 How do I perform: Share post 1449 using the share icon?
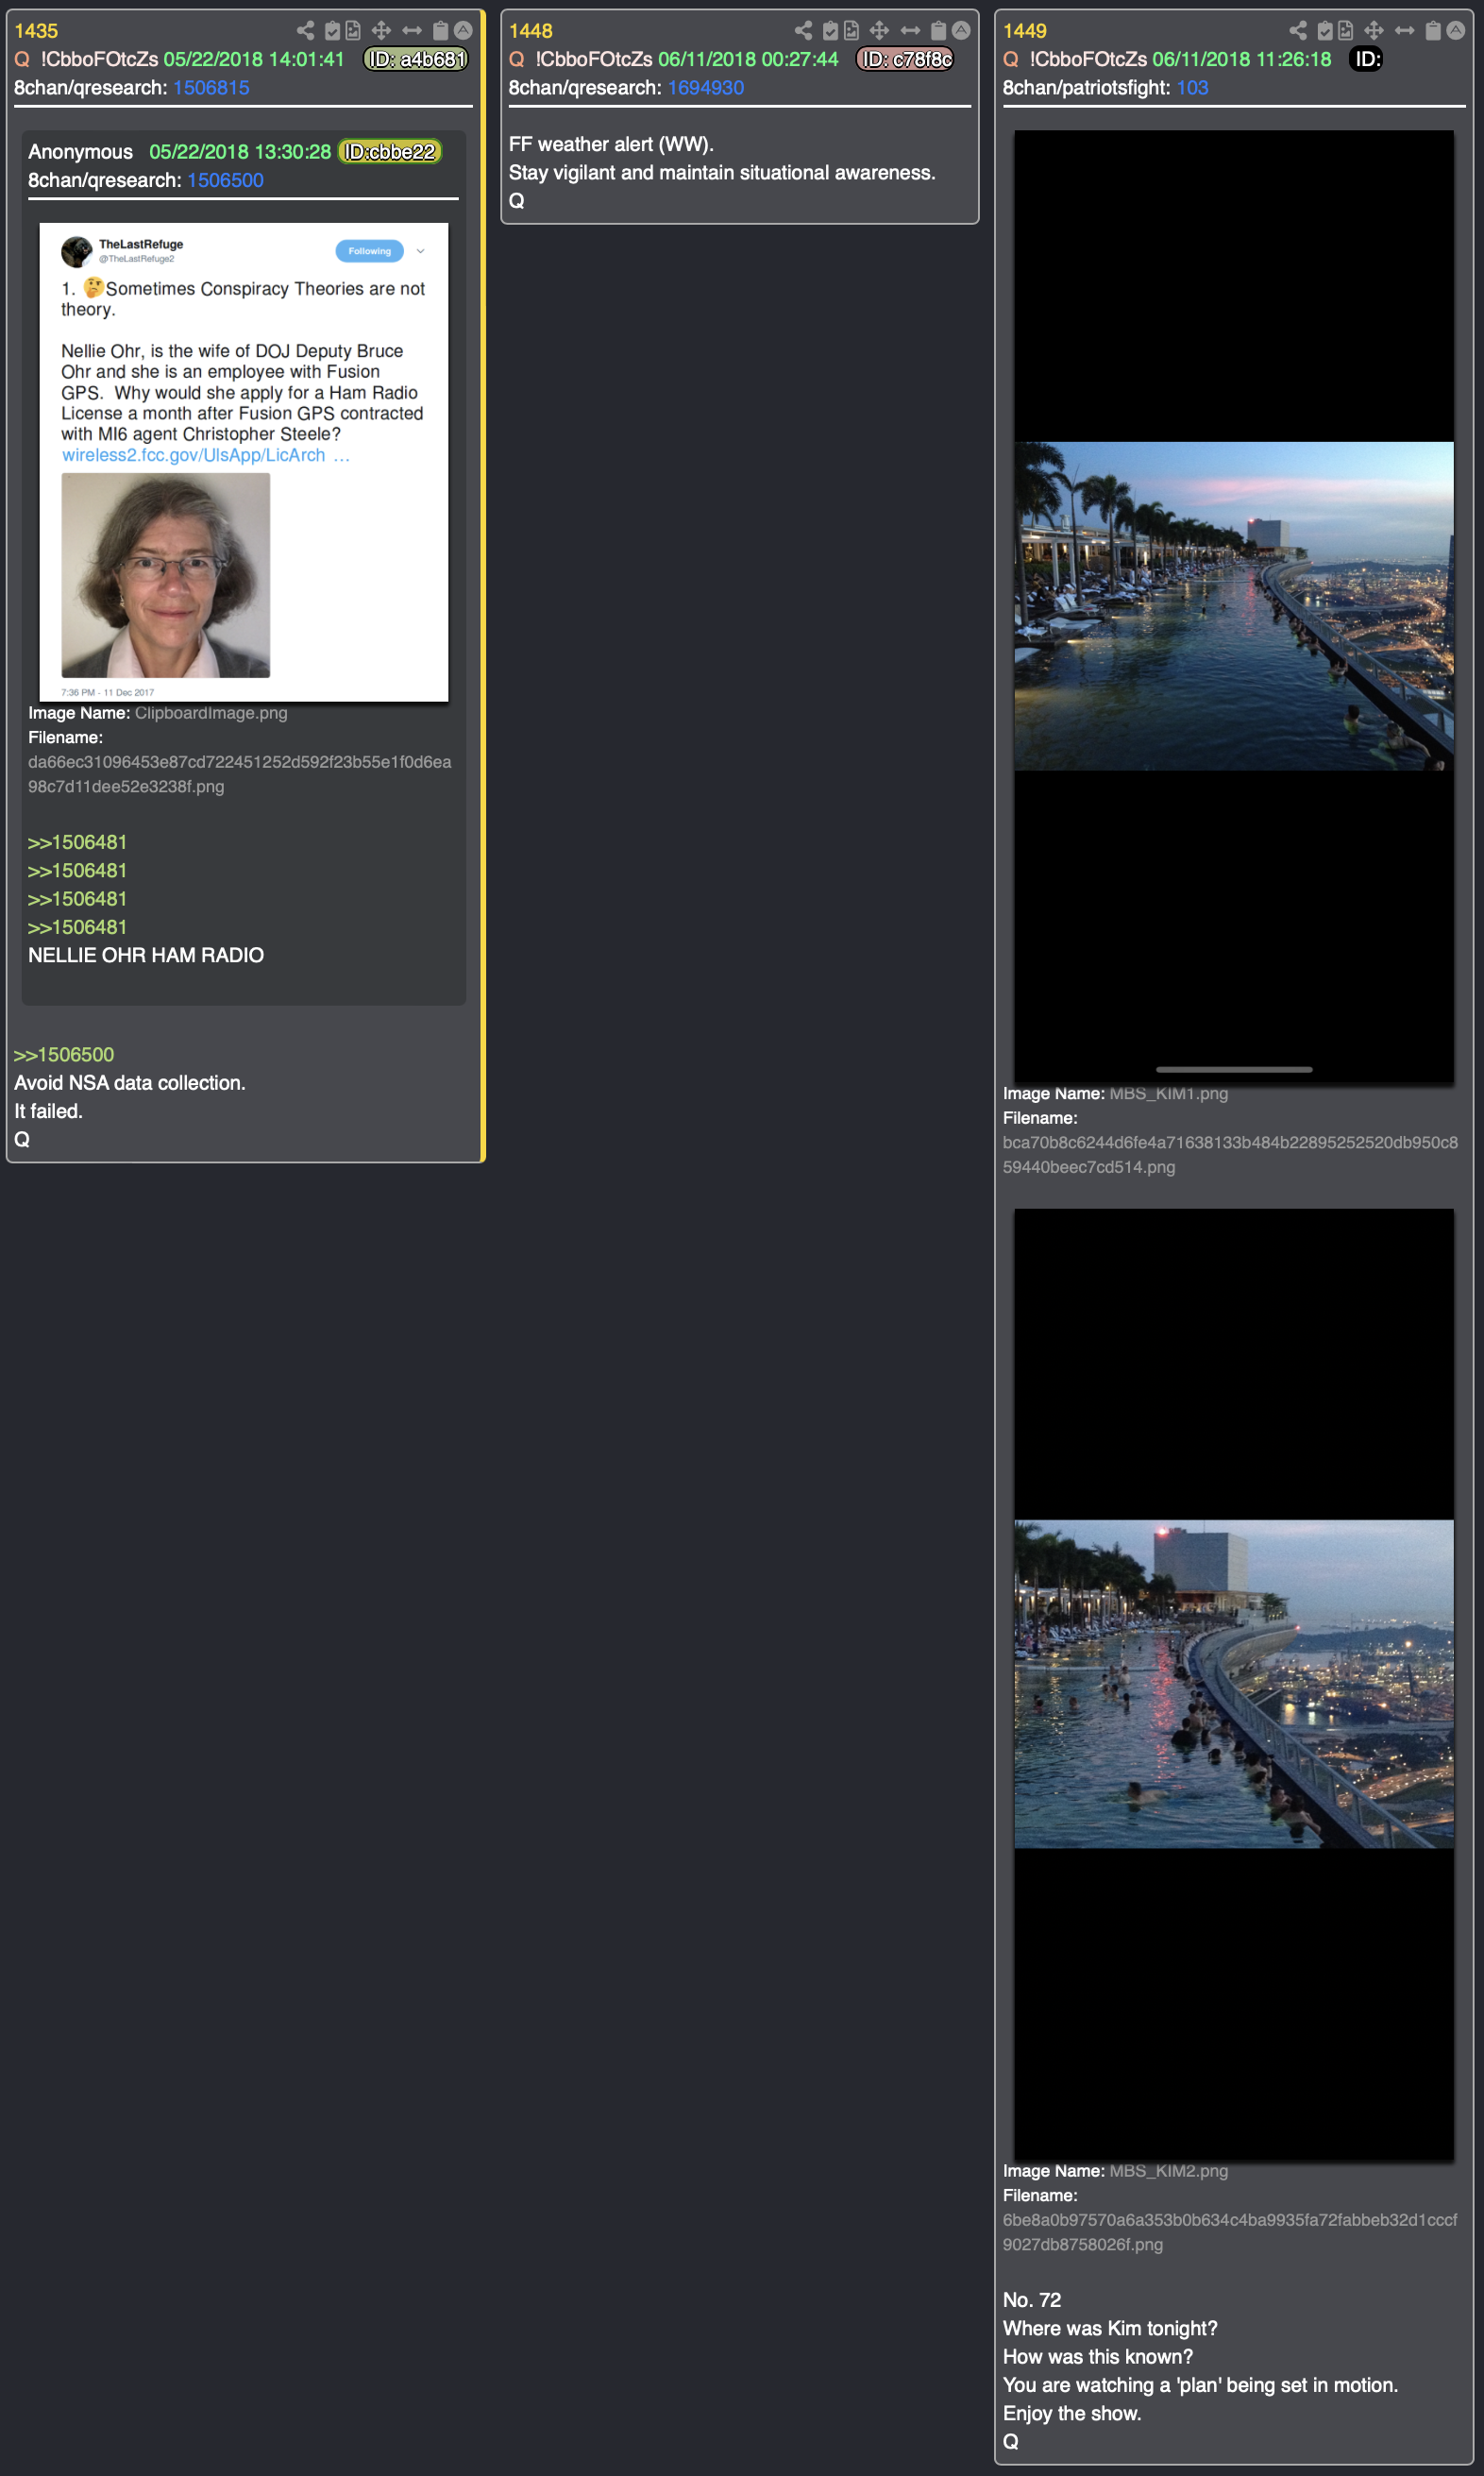(x=1298, y=31)
